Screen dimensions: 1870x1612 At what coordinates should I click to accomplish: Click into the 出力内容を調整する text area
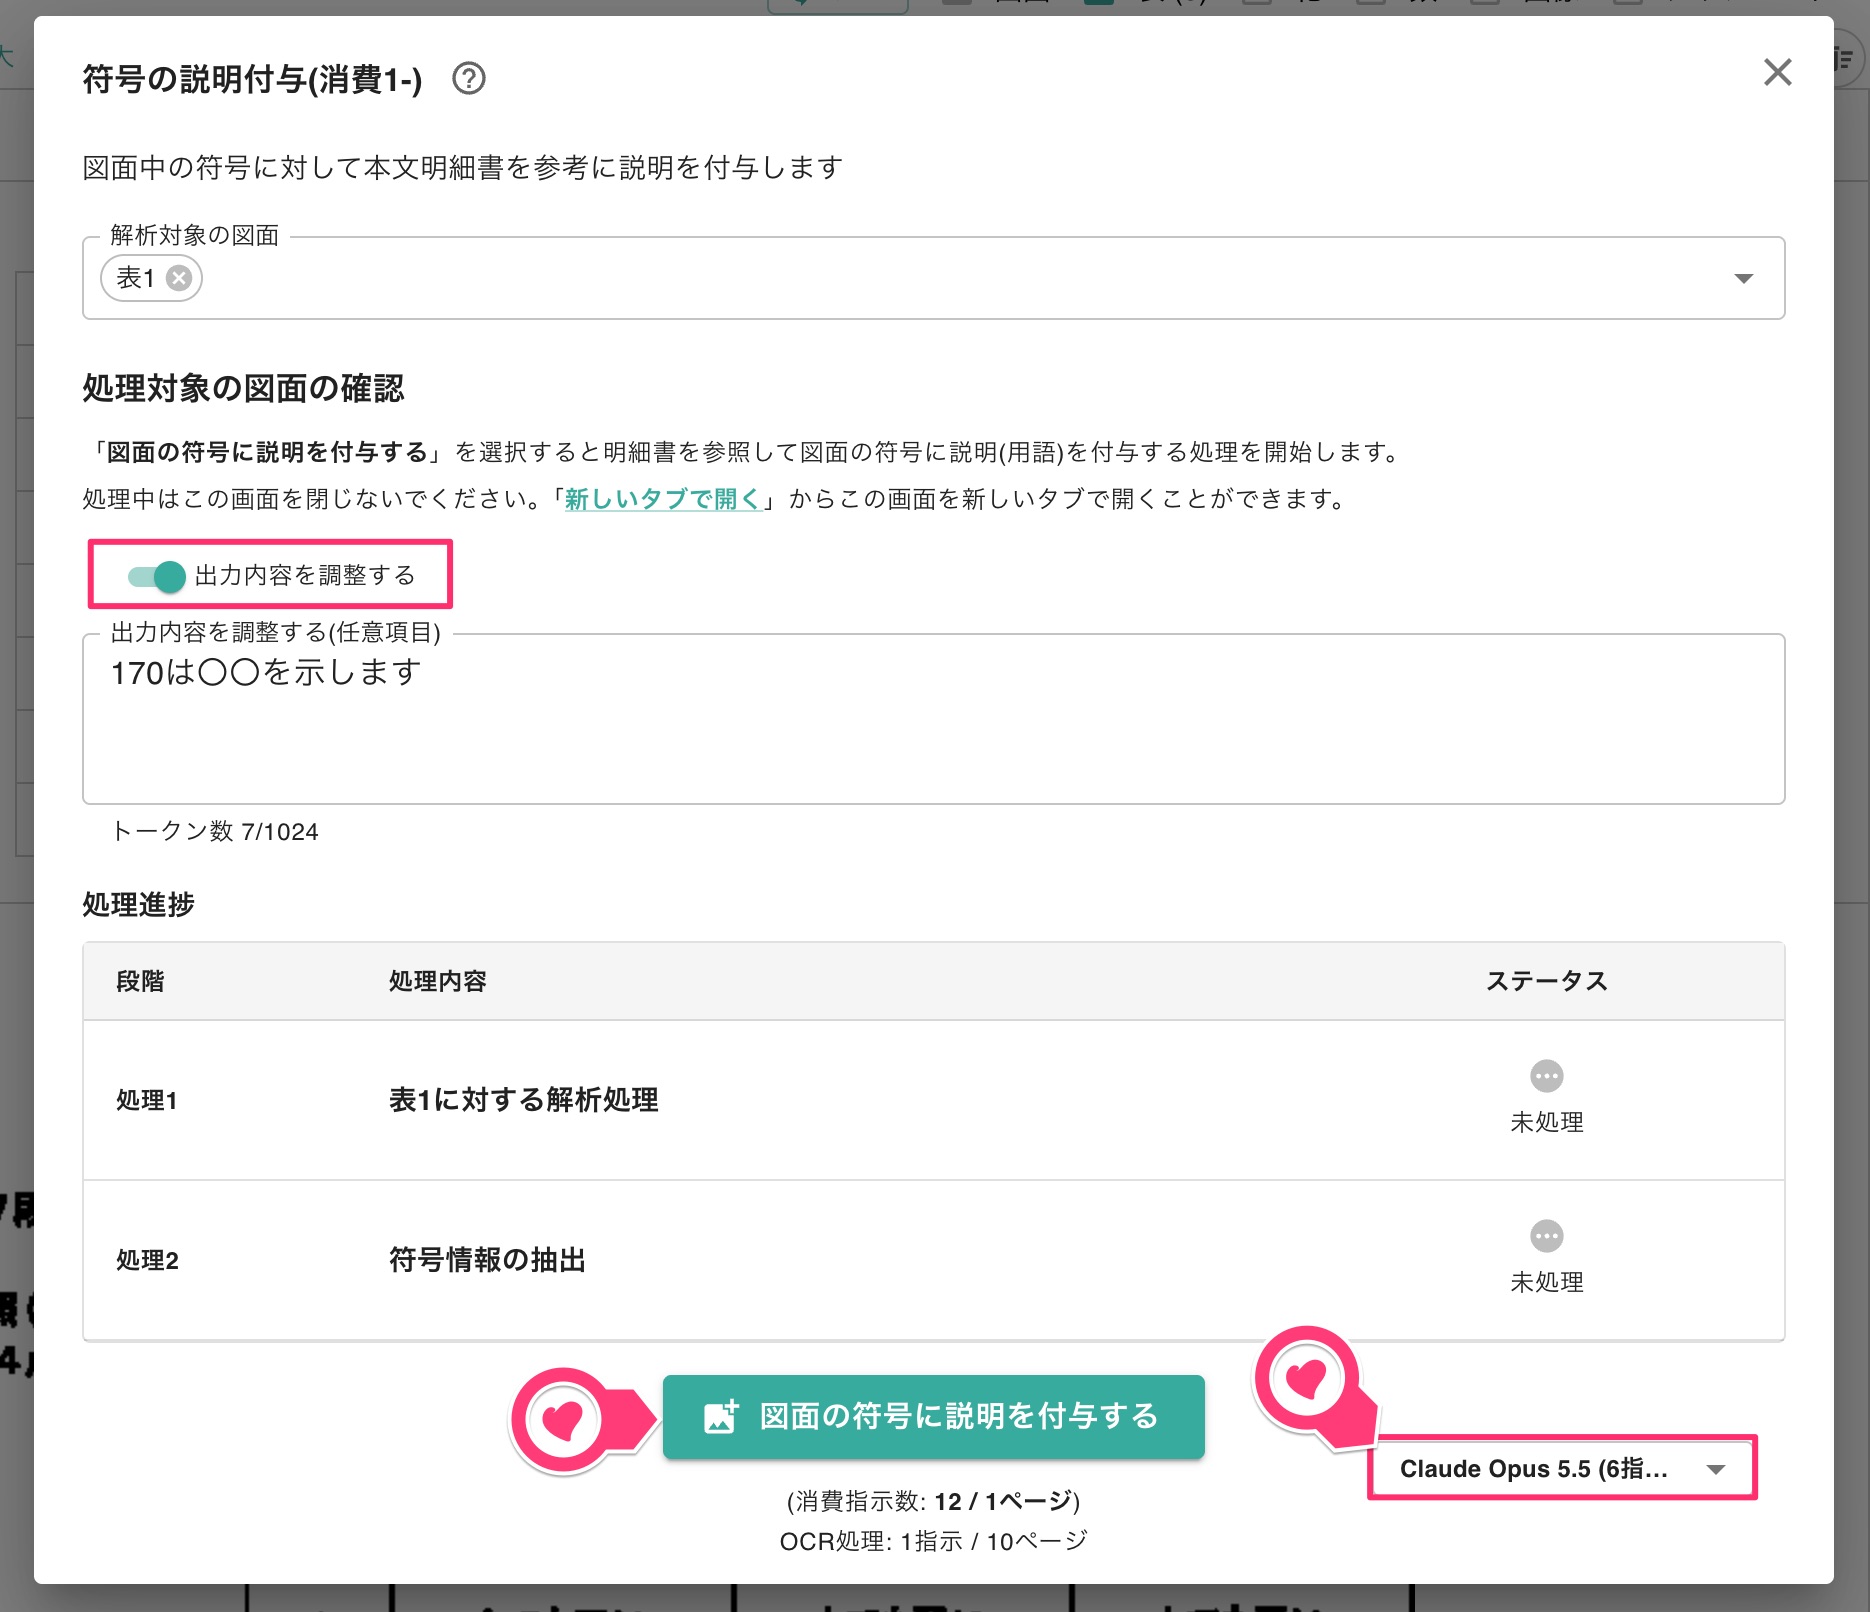[x=933, y=719]
